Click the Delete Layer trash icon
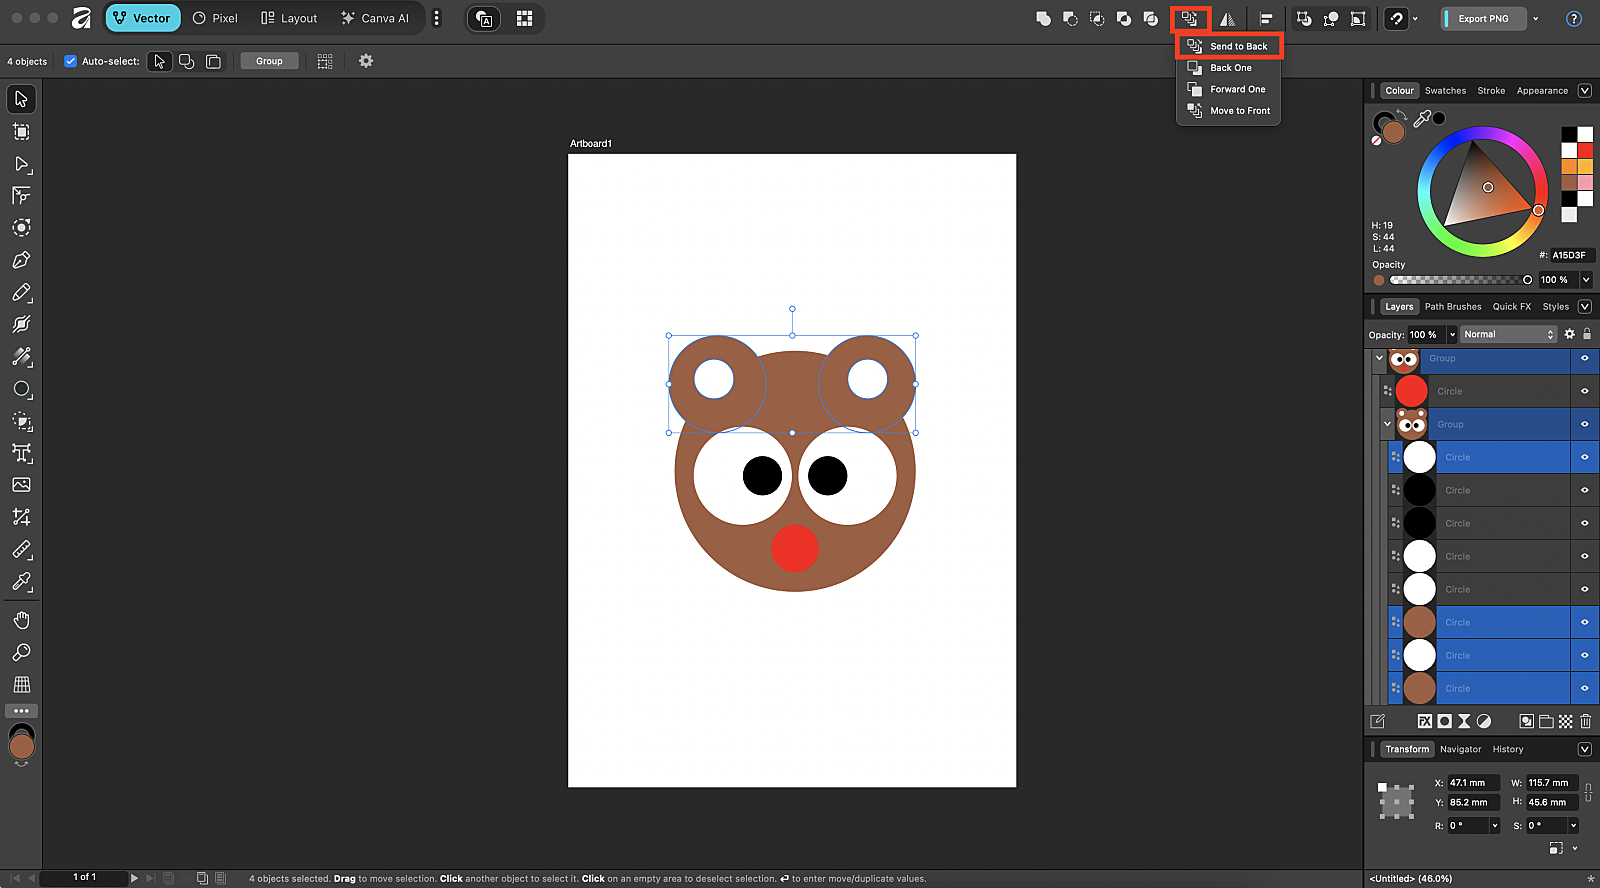This screenshot has width=1600, height=888. pyautogui.click(x=1585, y=721)
